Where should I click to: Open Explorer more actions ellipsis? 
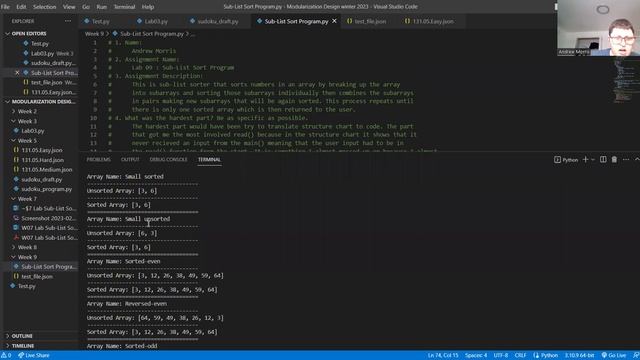(68, 21)
